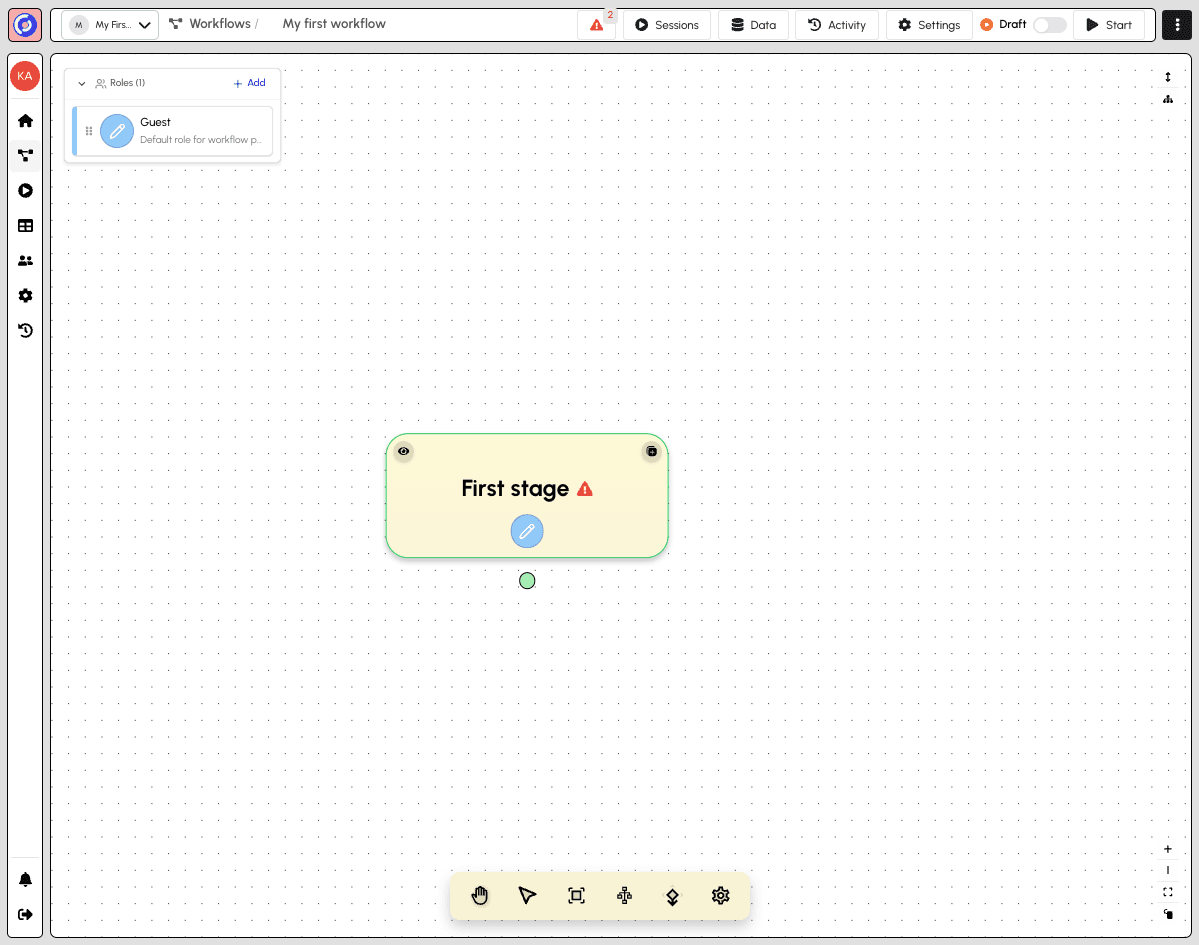Open the KA account avatar menu
Viewport: 1199px width, 945px height.
(25, 75)
